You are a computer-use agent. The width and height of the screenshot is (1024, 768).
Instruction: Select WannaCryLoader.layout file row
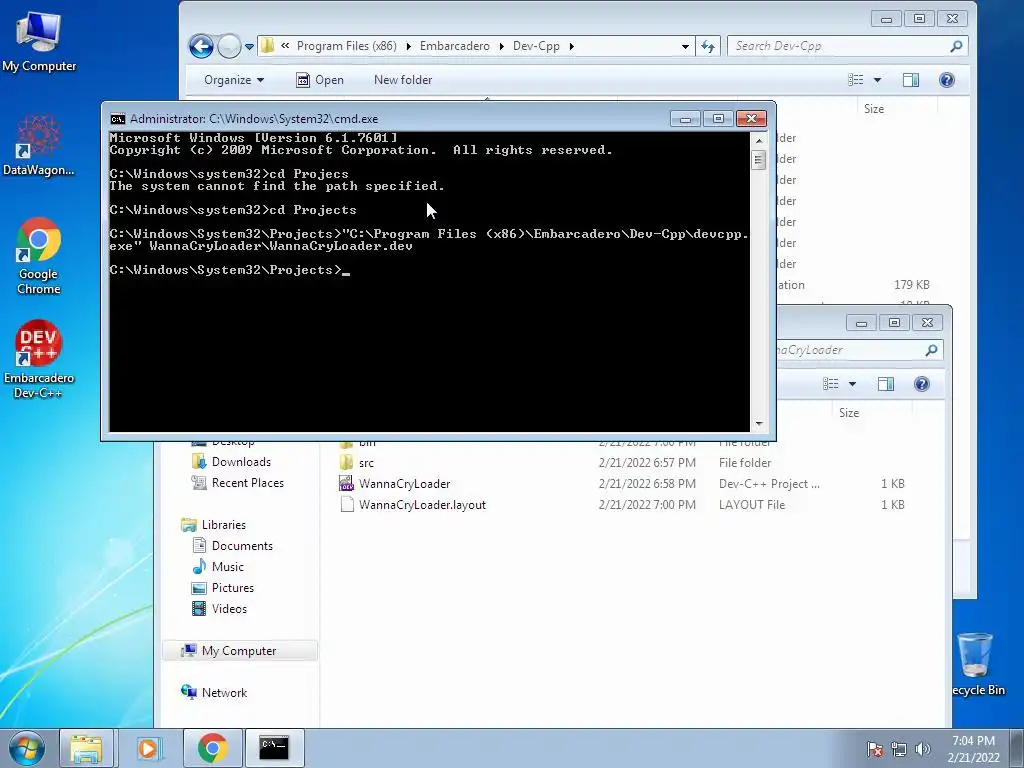click(x=620, y=505)
